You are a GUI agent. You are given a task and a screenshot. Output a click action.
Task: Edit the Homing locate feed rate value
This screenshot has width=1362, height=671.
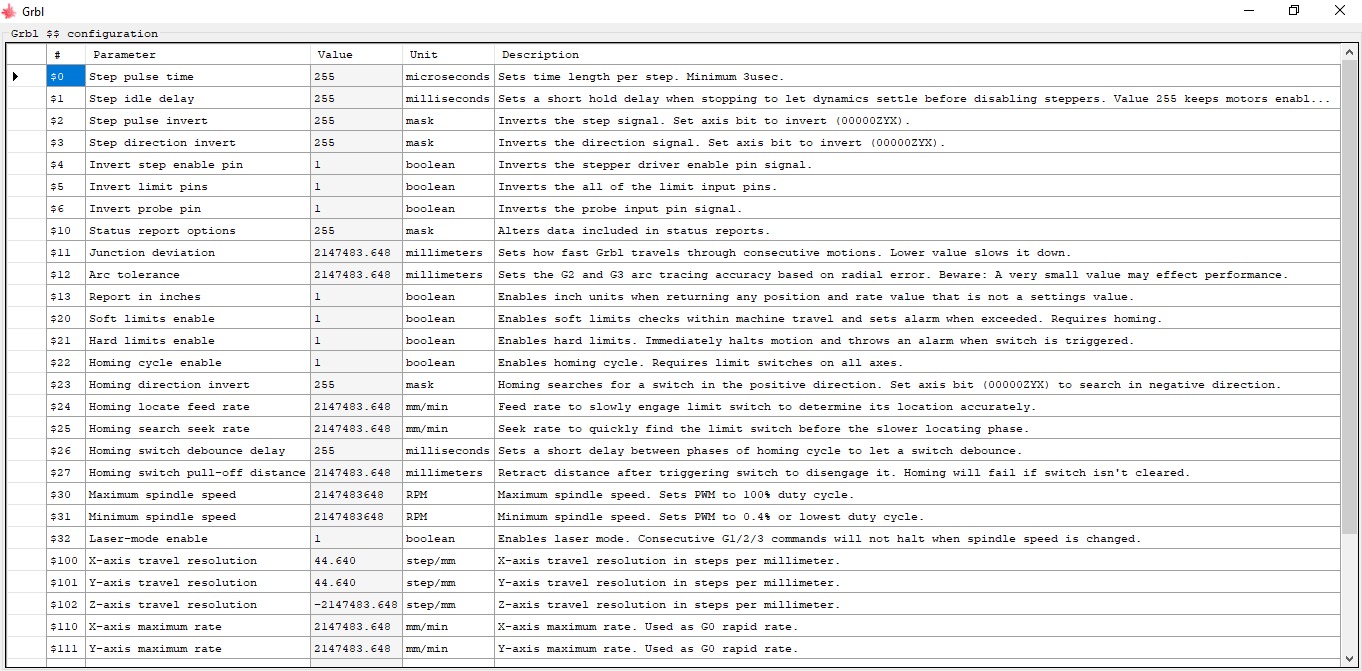coord(356,407)
